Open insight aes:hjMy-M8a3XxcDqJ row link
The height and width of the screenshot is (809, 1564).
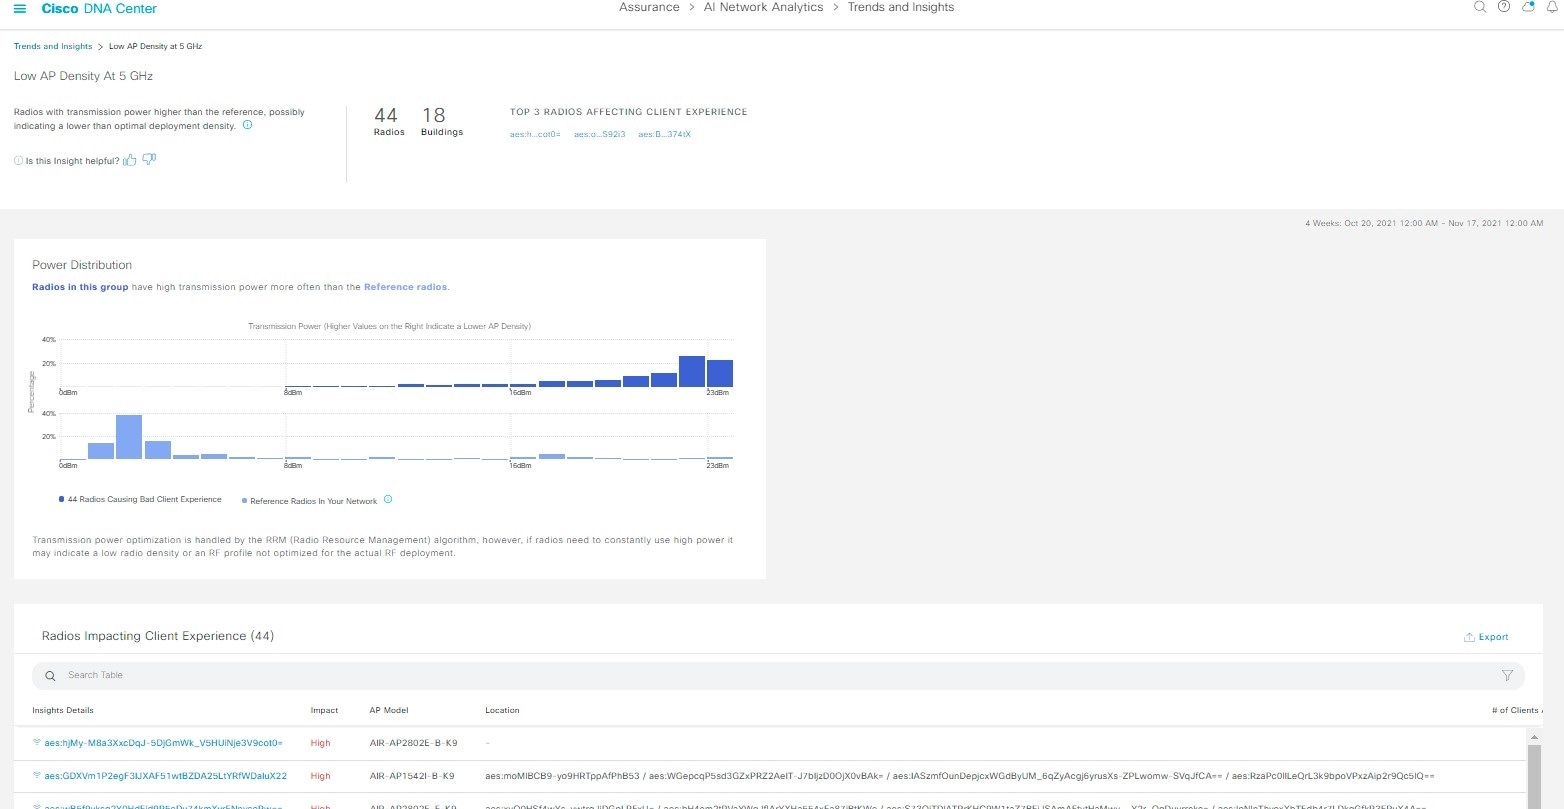[x=164, y=743]
